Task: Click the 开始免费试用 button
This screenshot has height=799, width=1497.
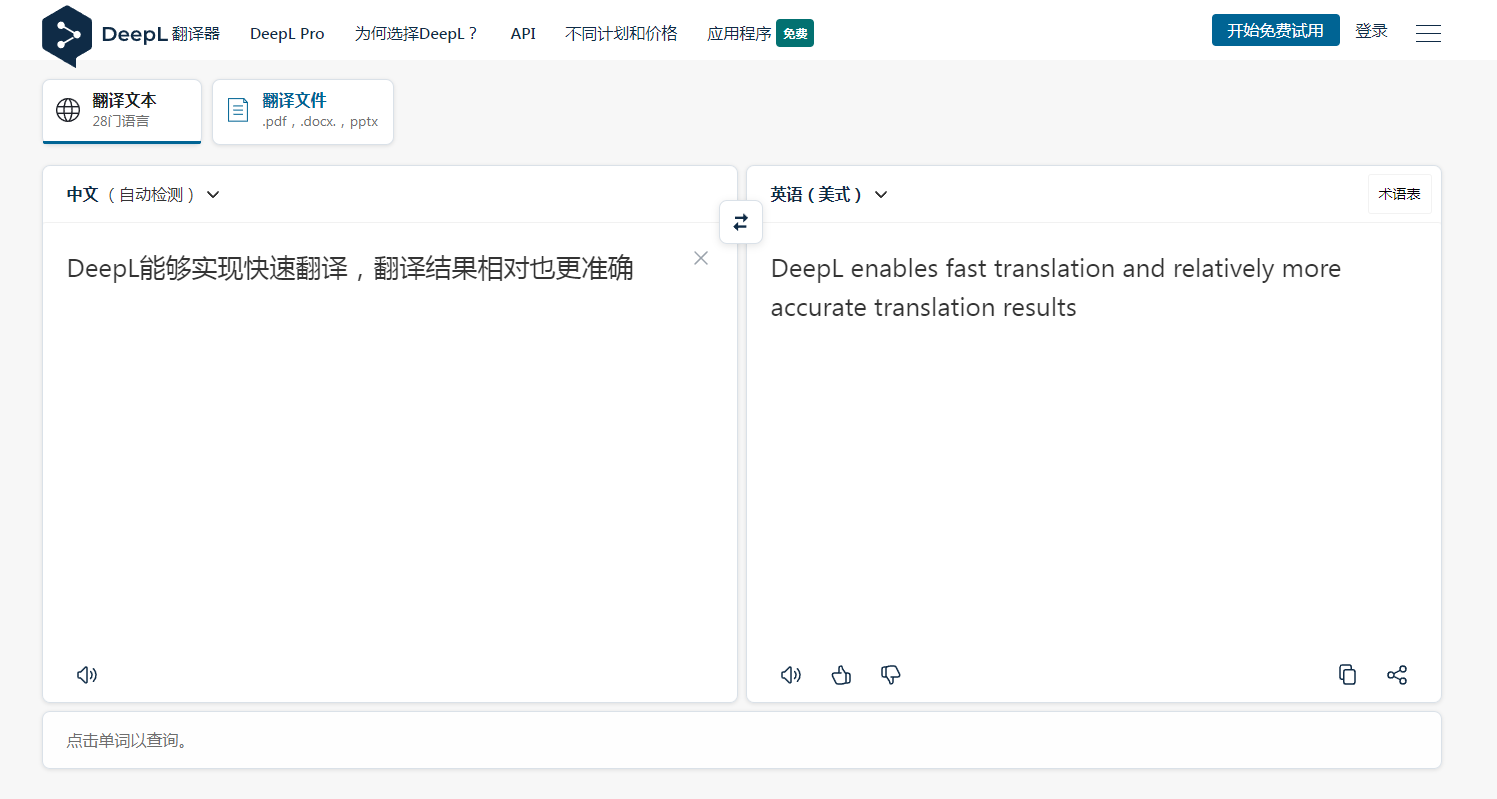Action: (x=1275, y=30)
